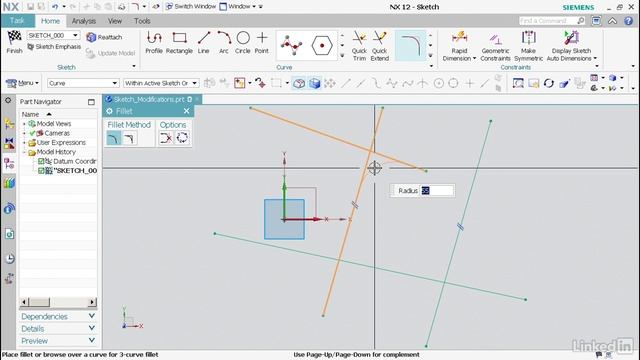This screenshot has width=640, height=360.
Task: Select the Arc tool
Action: [x=224, y=42]
